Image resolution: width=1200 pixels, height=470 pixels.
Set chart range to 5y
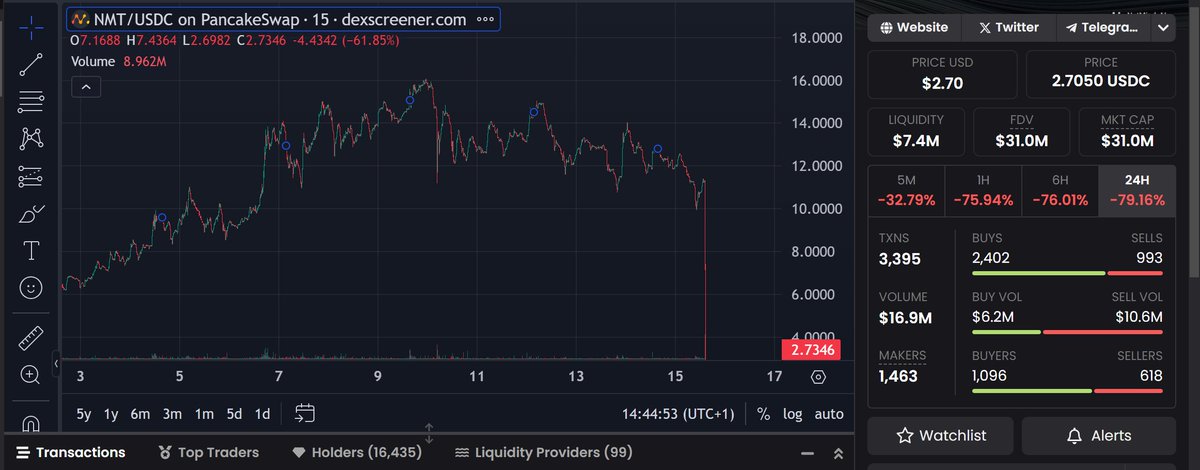click(85, 414)
